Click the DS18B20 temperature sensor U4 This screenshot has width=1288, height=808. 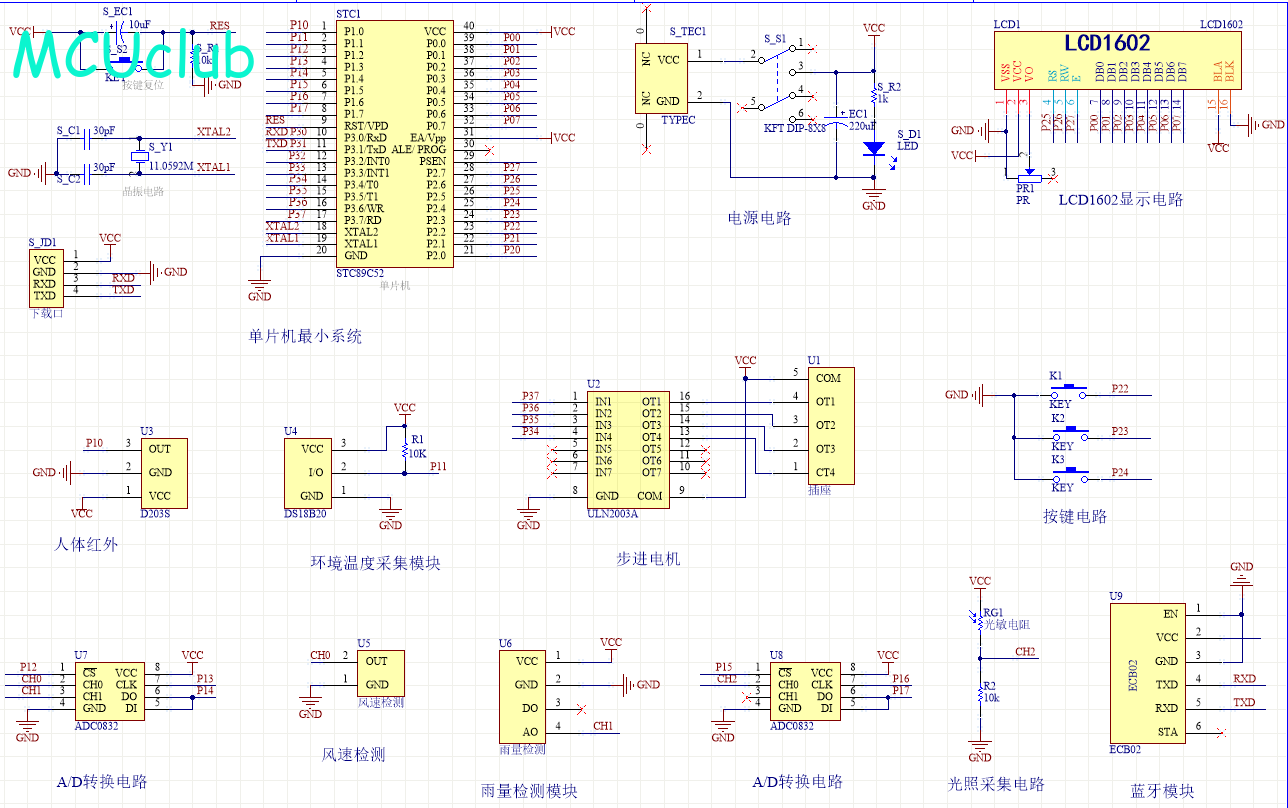(312, 472)
